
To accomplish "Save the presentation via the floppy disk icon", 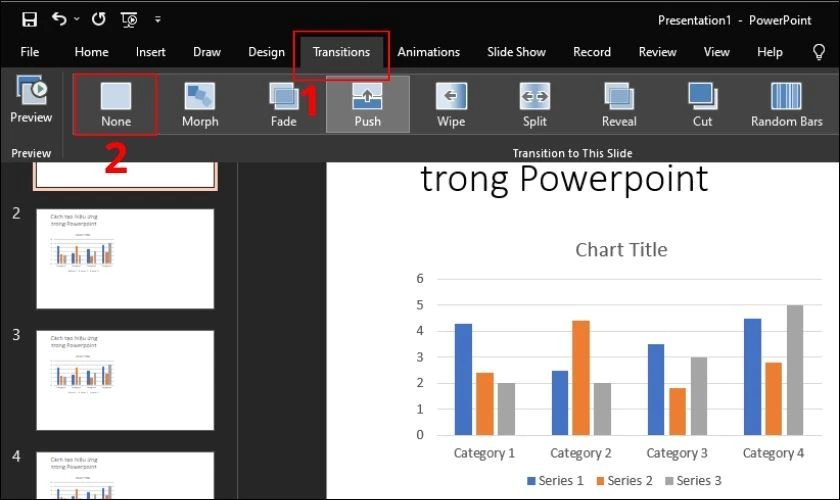I will [x=29, y=20].
